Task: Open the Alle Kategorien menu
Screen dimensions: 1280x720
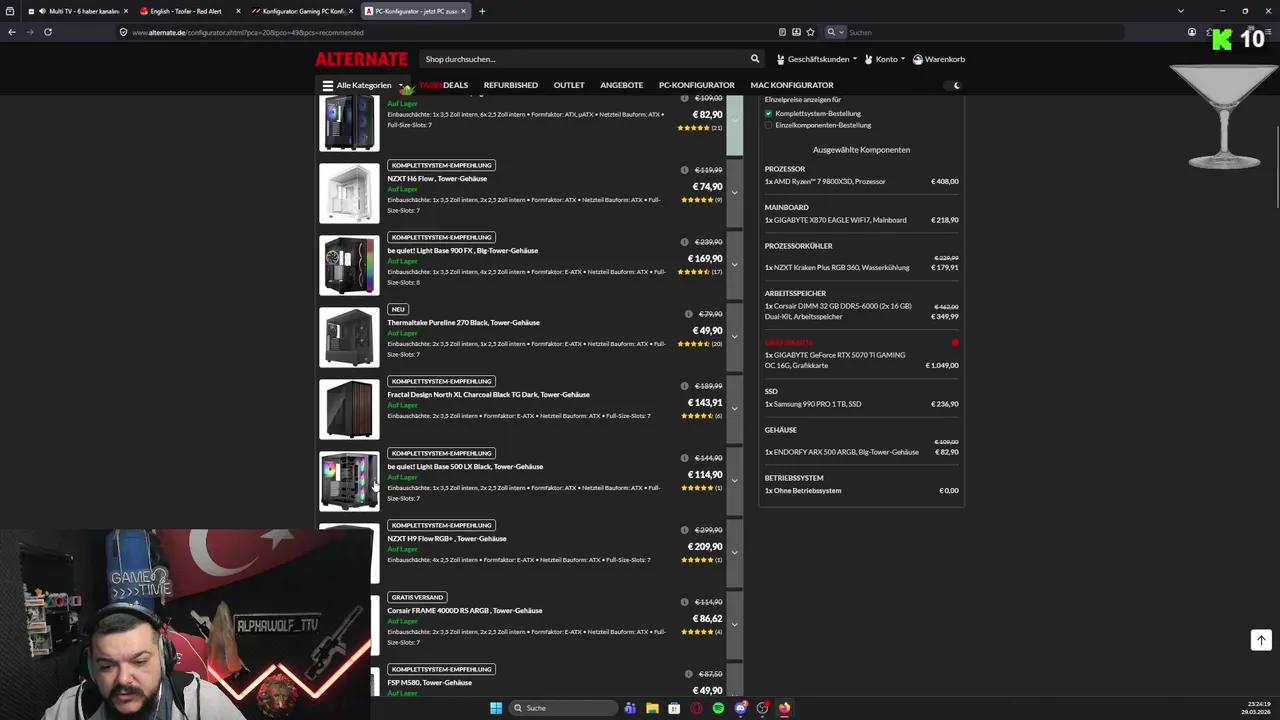Action: click(x=363, y=85)
